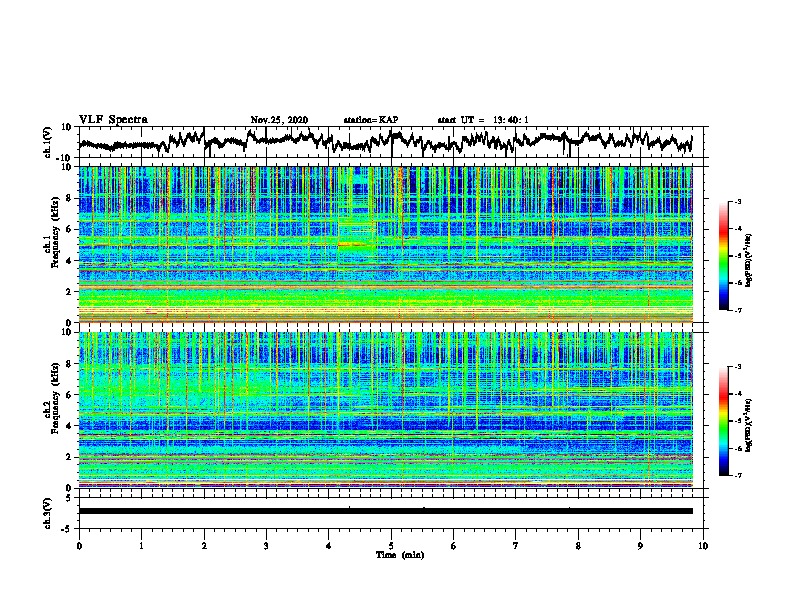Click time axis tick label "7"

[516, 546]
